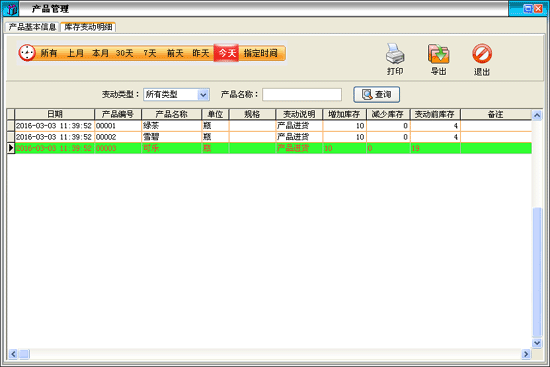Open the 变动类型 dropdown list
This screenshot has width=550, height=367.
[203, 94]
